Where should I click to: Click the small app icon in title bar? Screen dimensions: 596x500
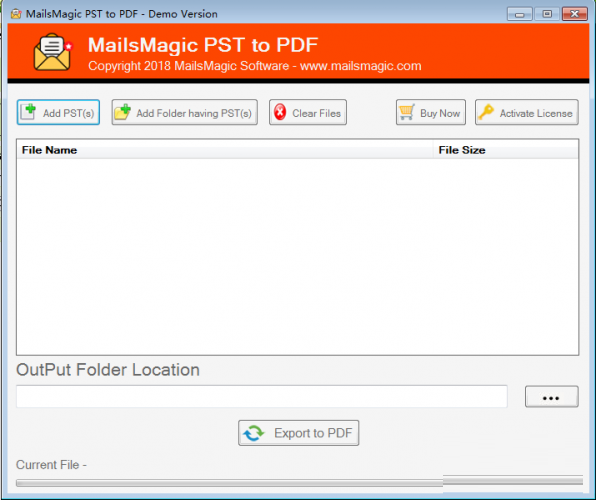pyautogui.click(x=16, y=14)
